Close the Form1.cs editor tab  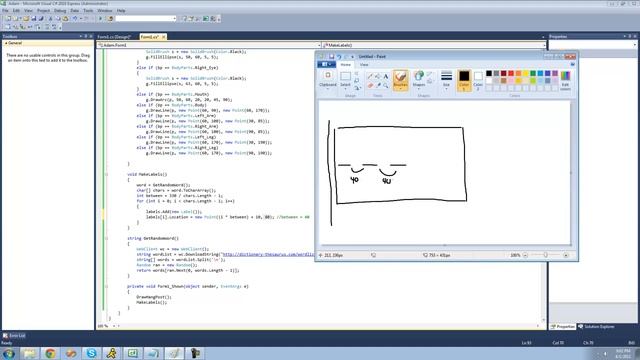tap(164, 37)
